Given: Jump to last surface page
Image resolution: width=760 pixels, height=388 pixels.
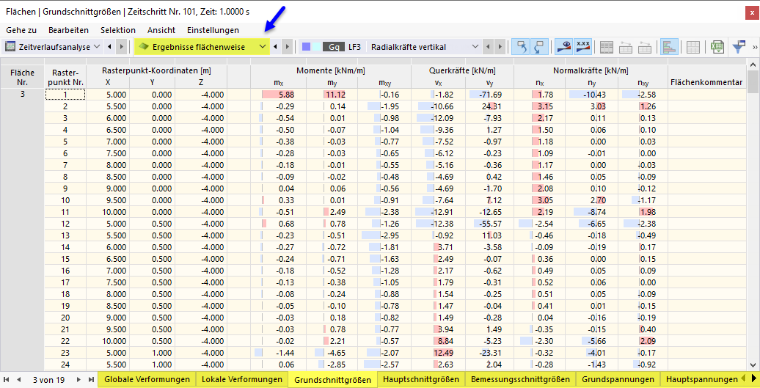Looking at the screenshot, I should (91, 379).
